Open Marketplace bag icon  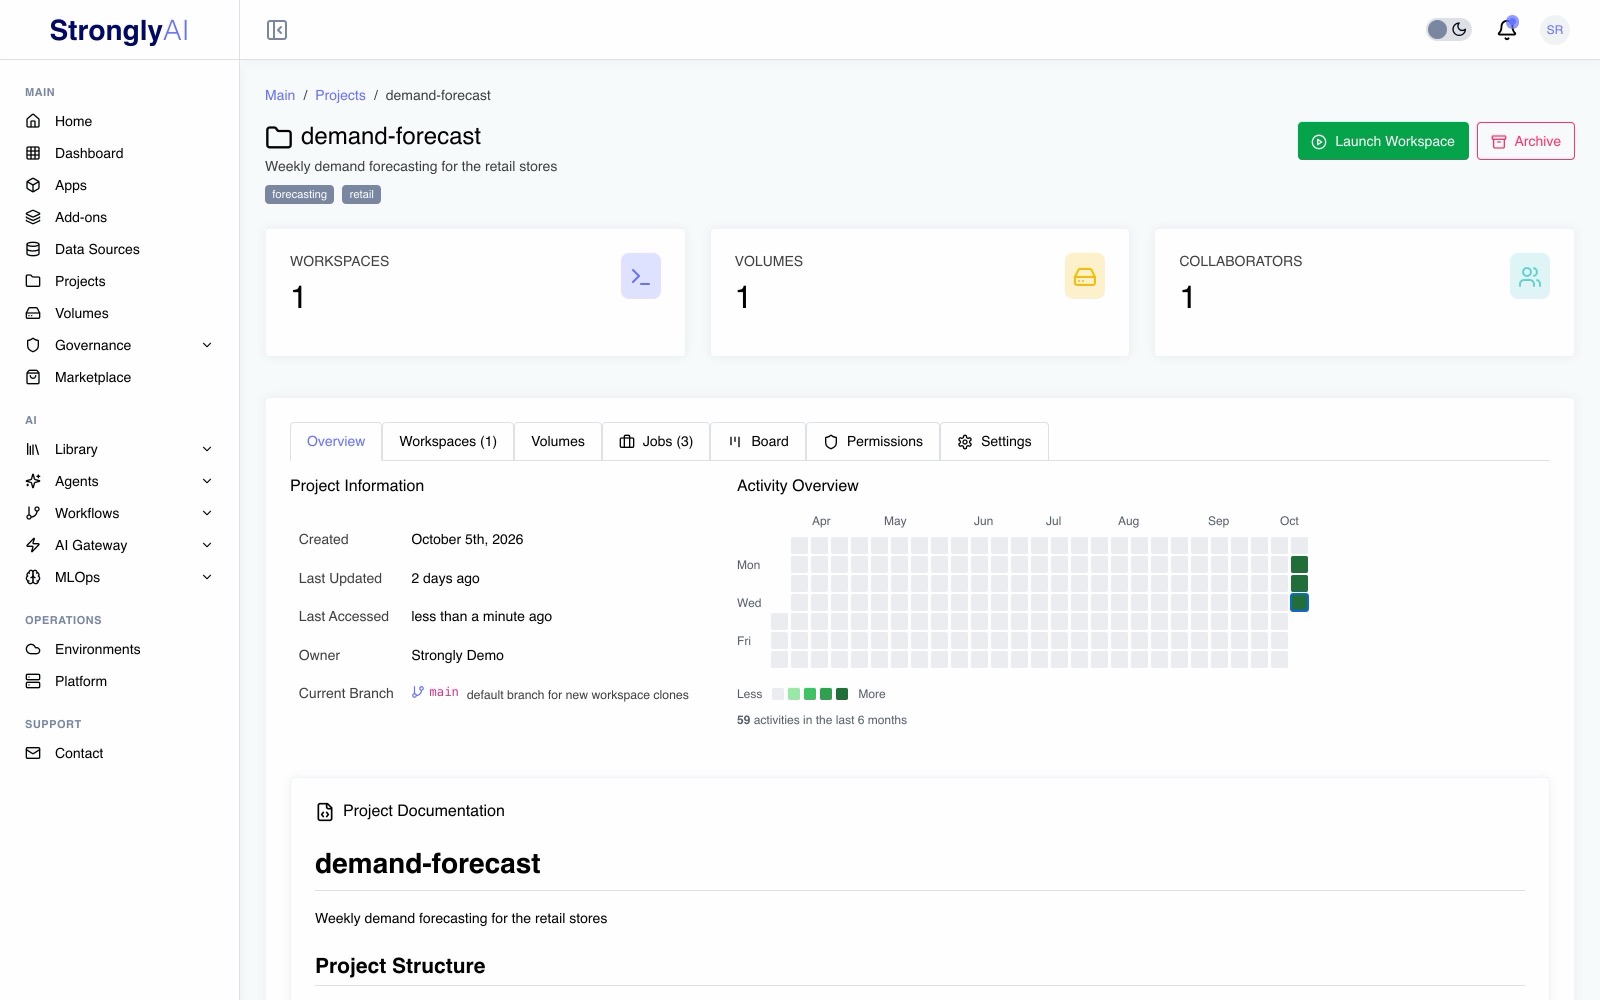tap(33, 377)
